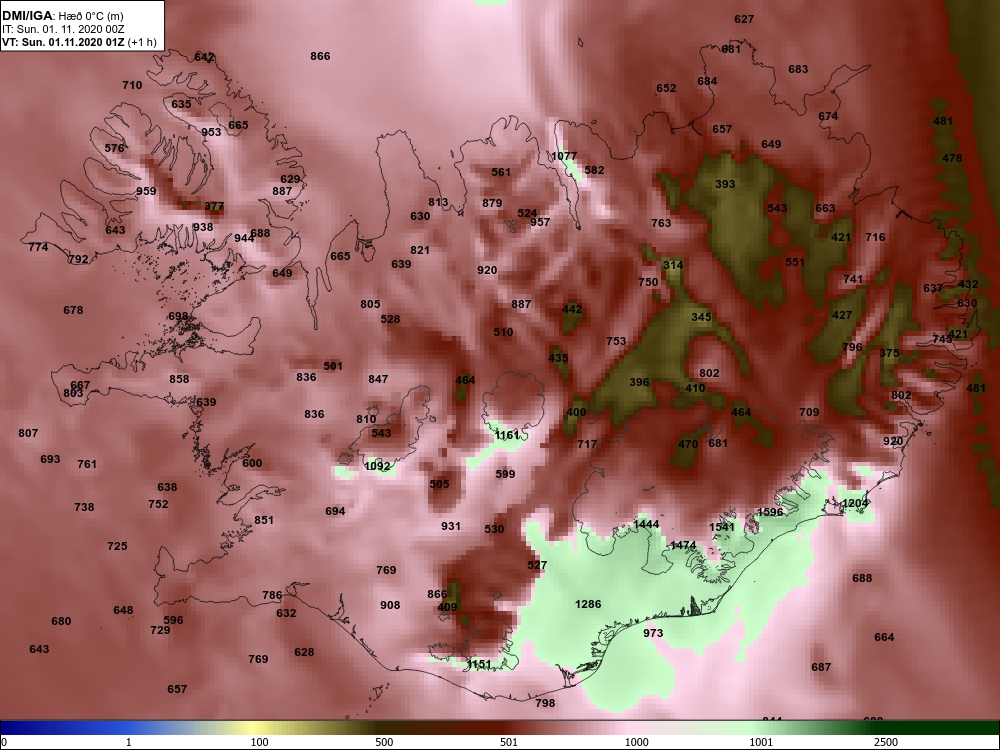Pick the map value 674
Image resolution: width=1000 pixels, height=750 pixels.
[828, 116]
